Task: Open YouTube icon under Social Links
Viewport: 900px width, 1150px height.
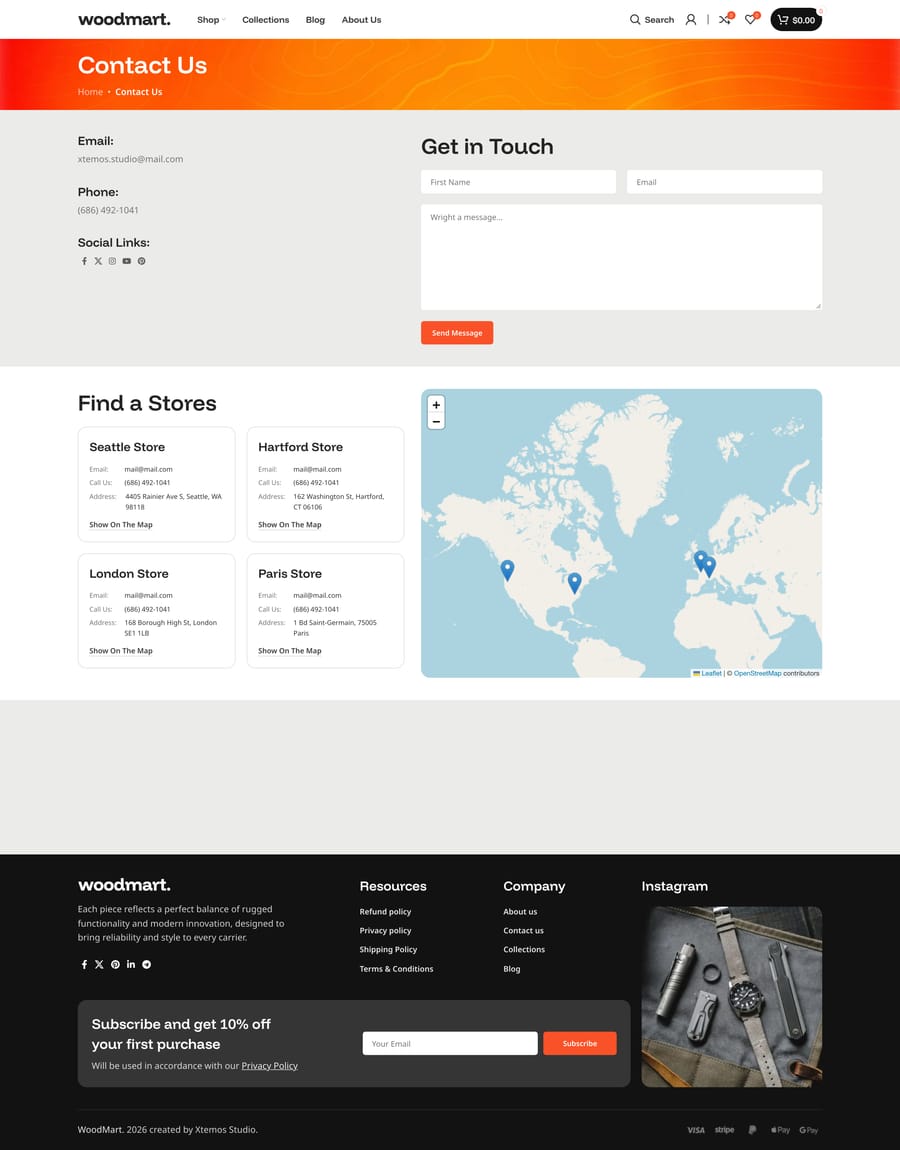Action: [x=127, y=261]
